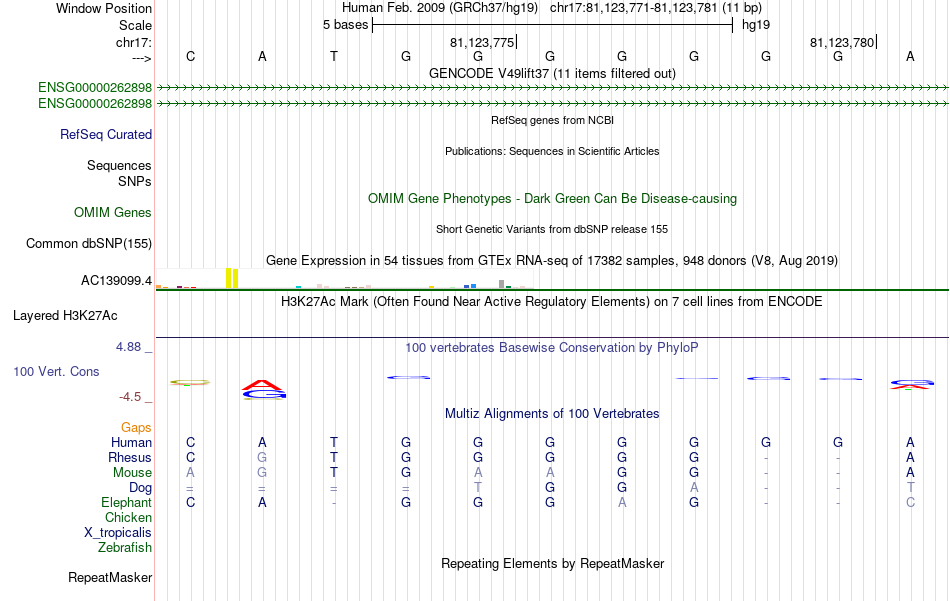This screenshot has height=601, width=950.
Task: Open the OMIM Genes track label
Action: pyautogui.click(x=113, y=213)
